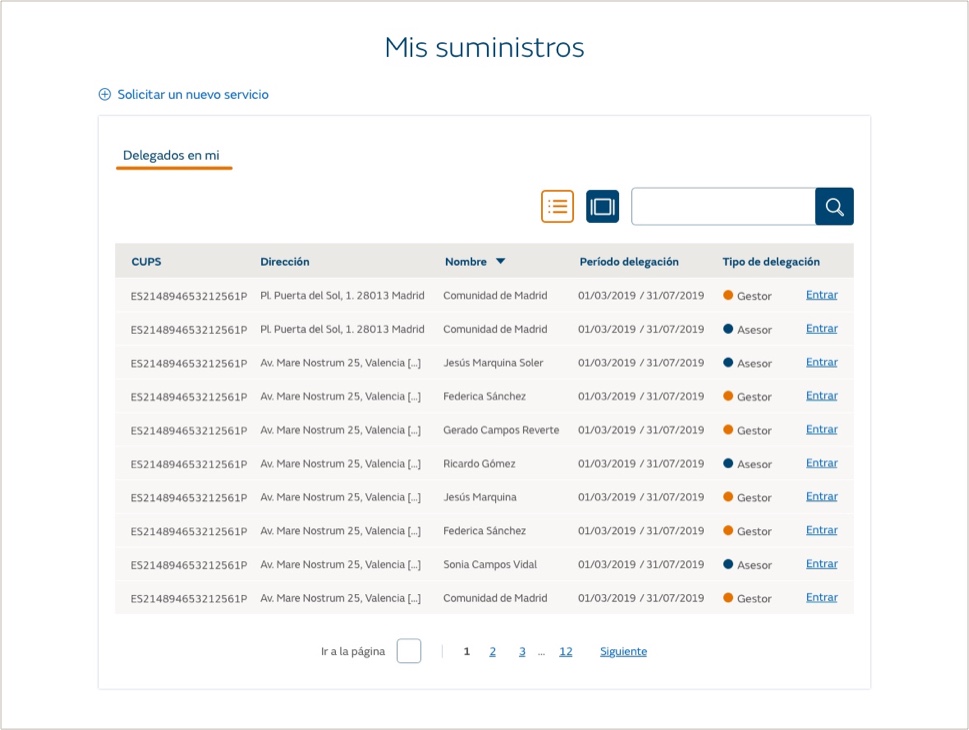Switch to card carousel view icon
Screen dimensions: 969x730
[x=603, y=206]
